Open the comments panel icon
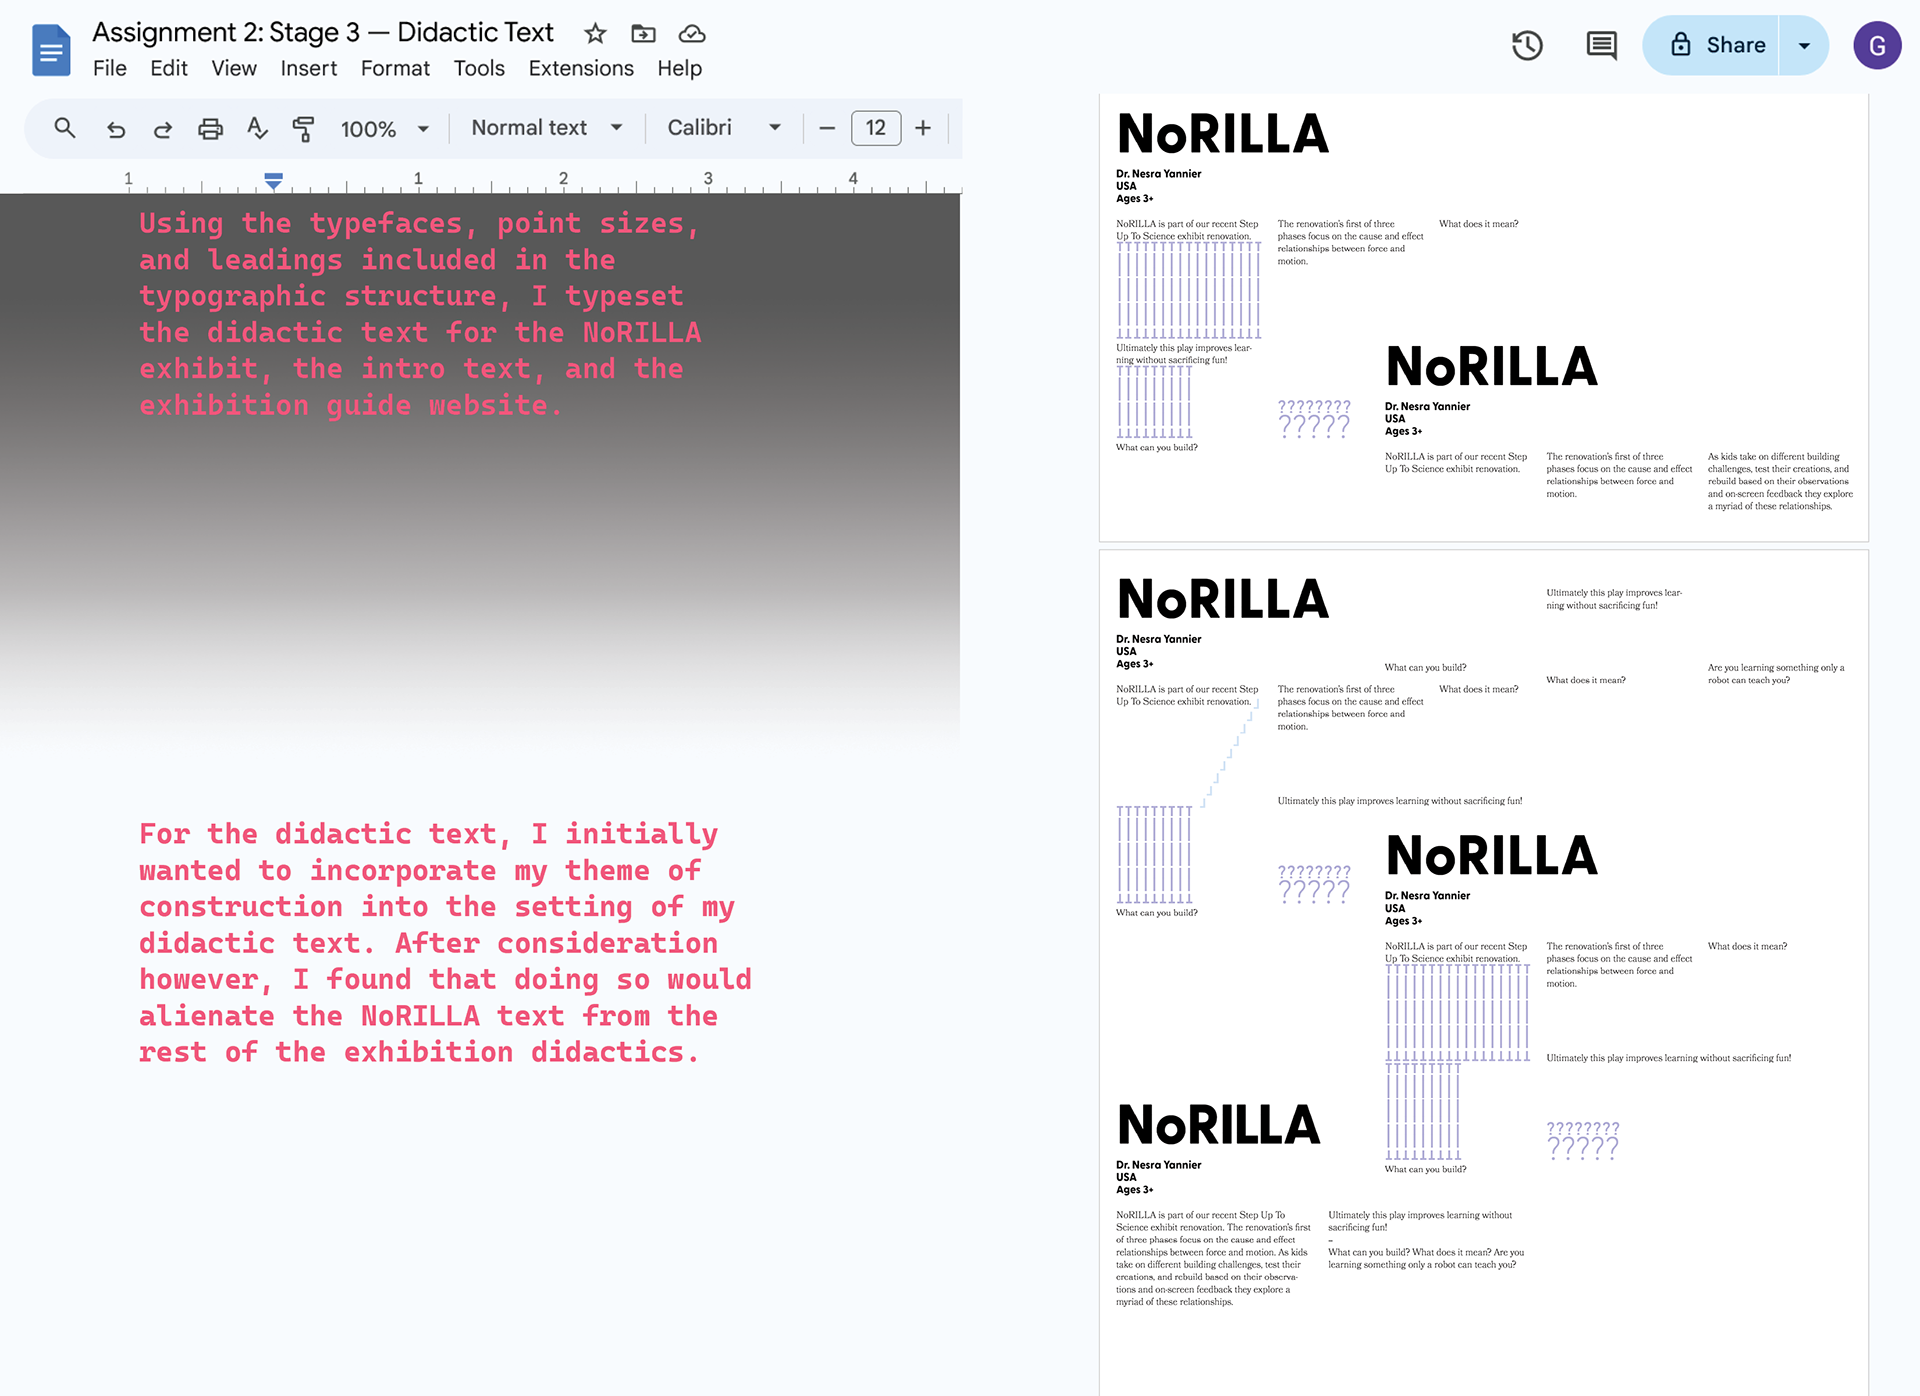 coord(1601,45)
